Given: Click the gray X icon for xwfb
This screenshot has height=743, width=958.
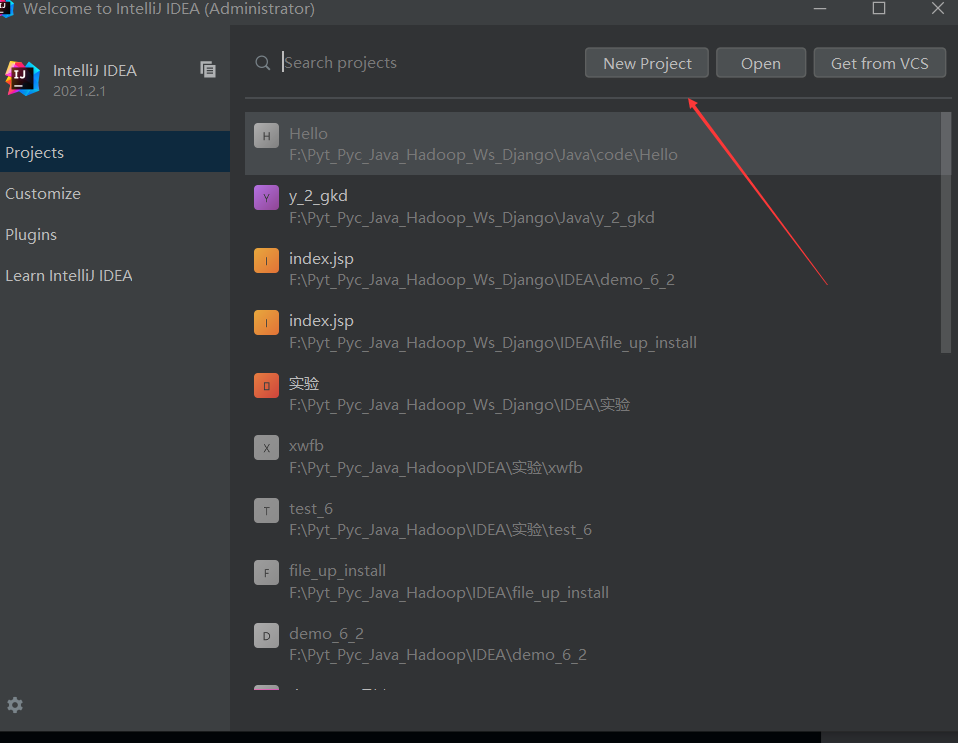Looking at the screenshot, I should [x=266, y=448].
